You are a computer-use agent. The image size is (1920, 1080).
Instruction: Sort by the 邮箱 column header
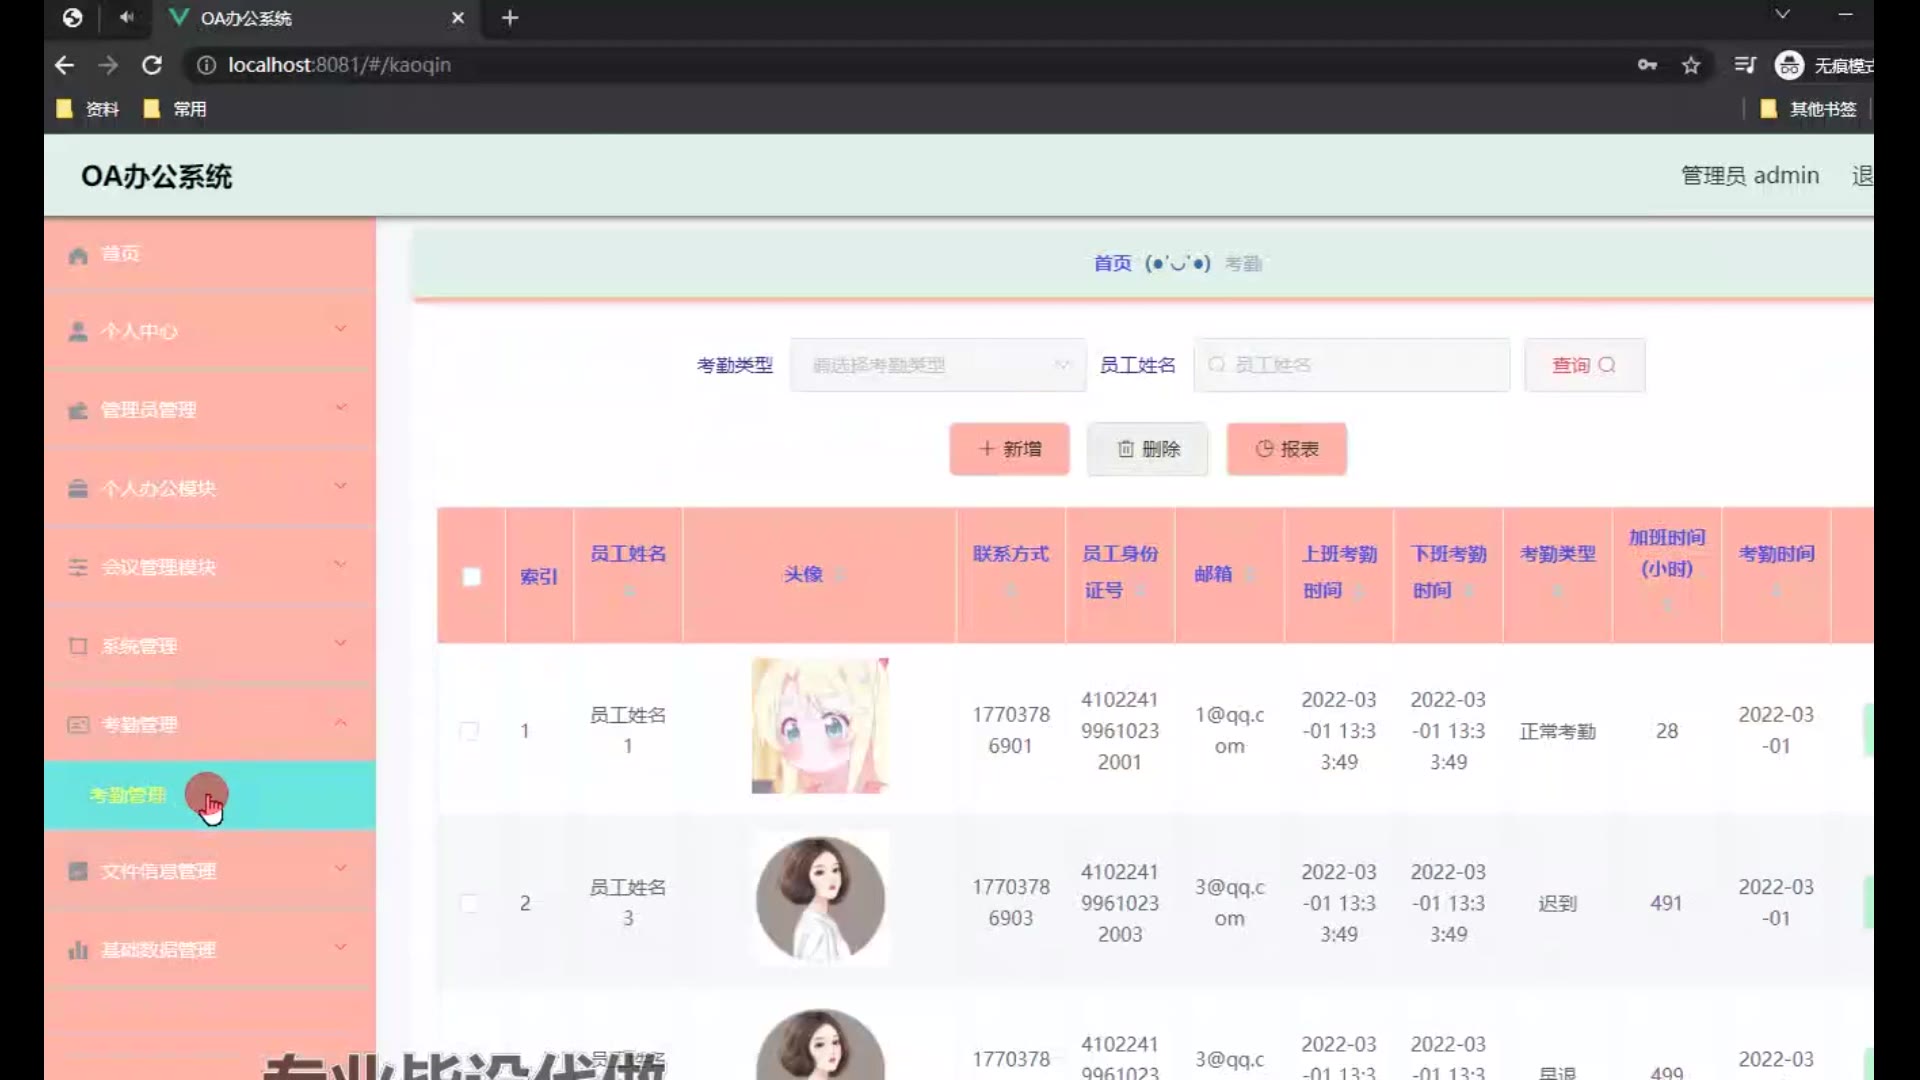[1229, 574]
